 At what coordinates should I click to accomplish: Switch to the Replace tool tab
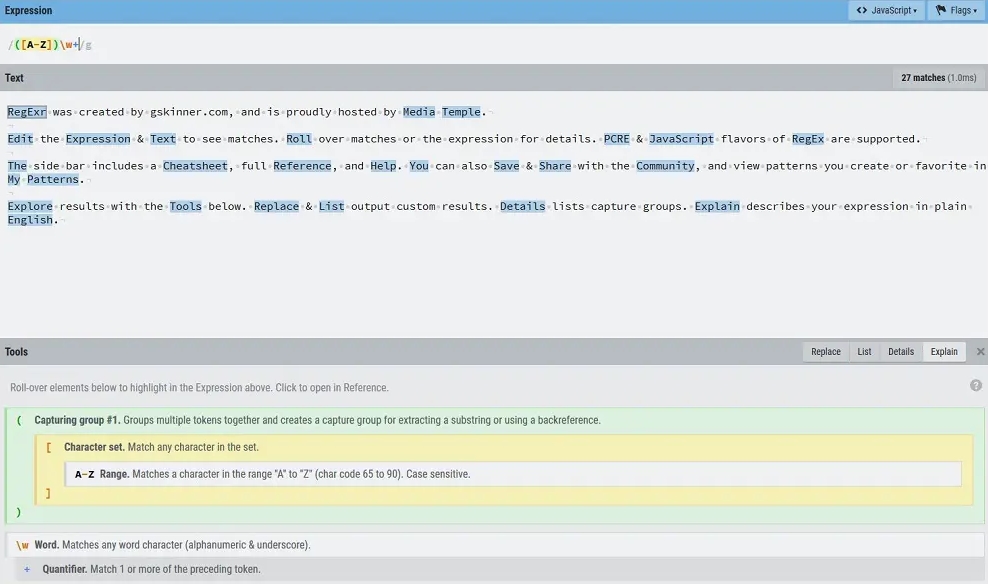click(825, 352)
